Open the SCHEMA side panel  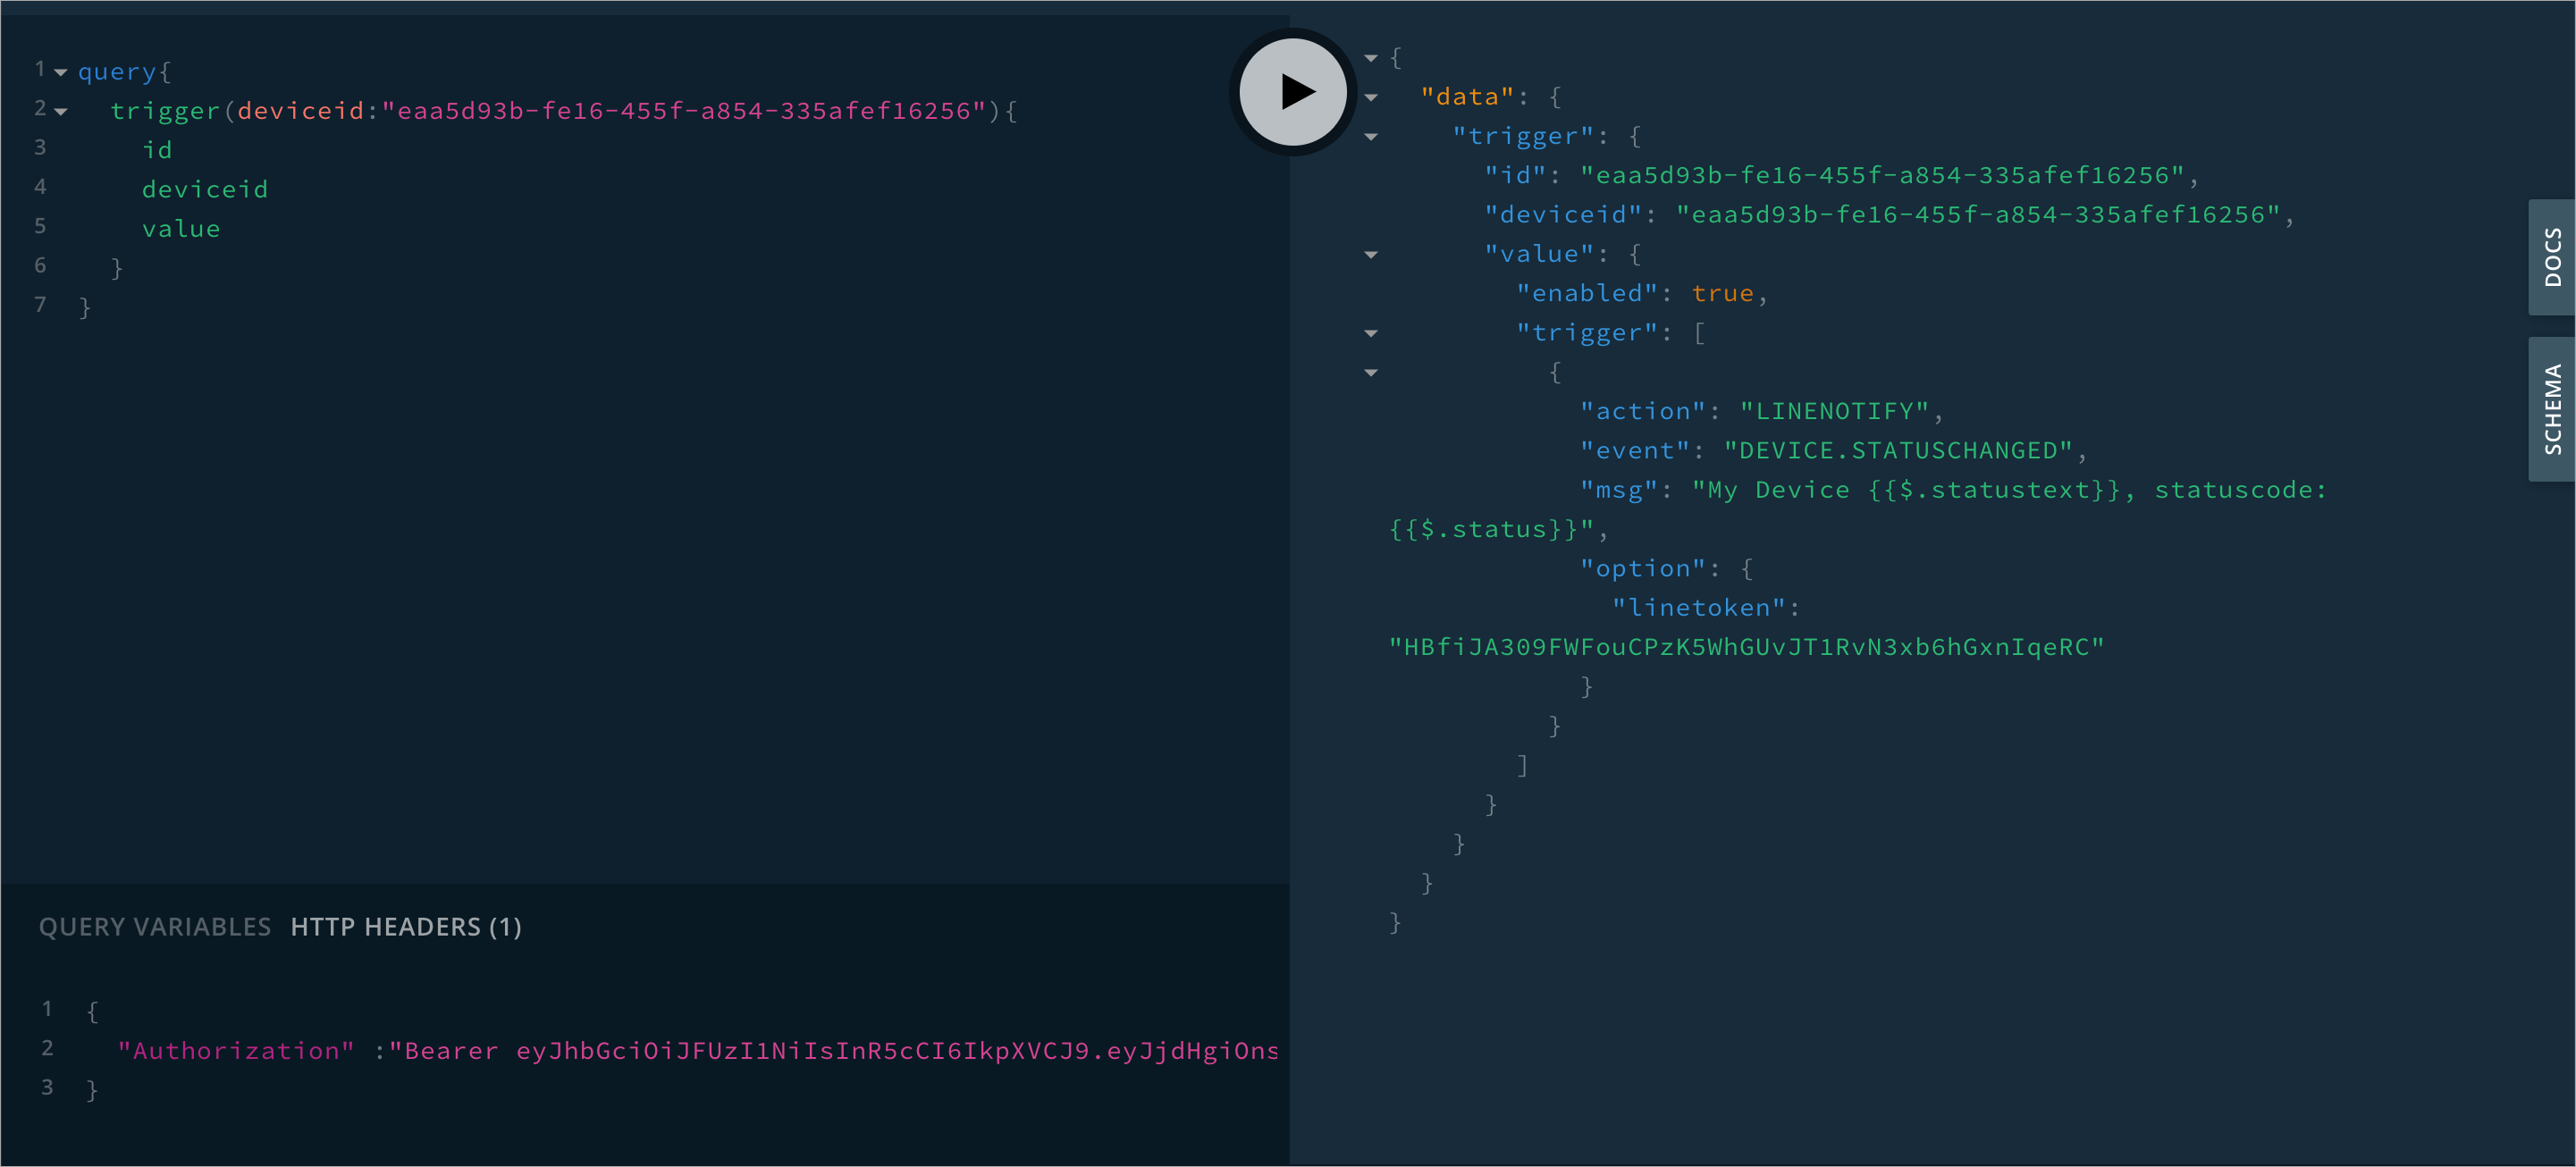2552,409
